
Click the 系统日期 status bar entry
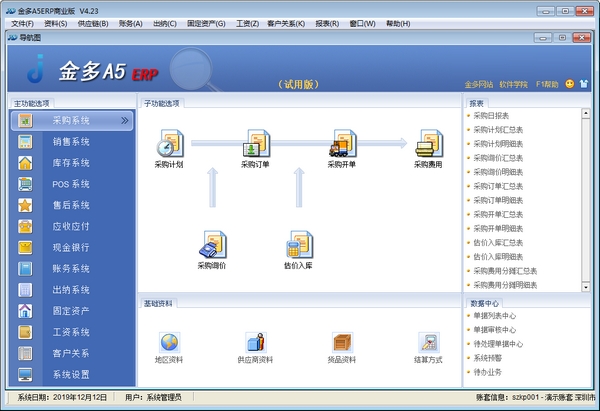click(62, 398)
